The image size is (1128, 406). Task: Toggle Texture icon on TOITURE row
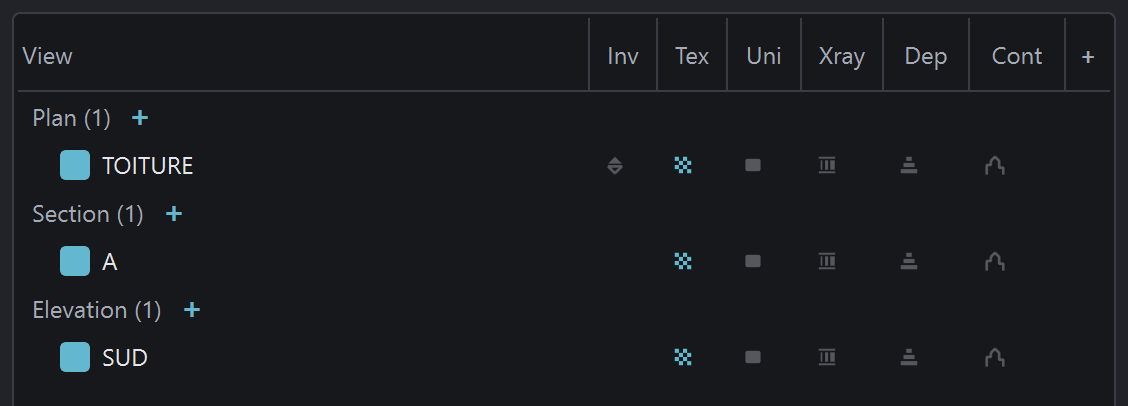(683, 166)
